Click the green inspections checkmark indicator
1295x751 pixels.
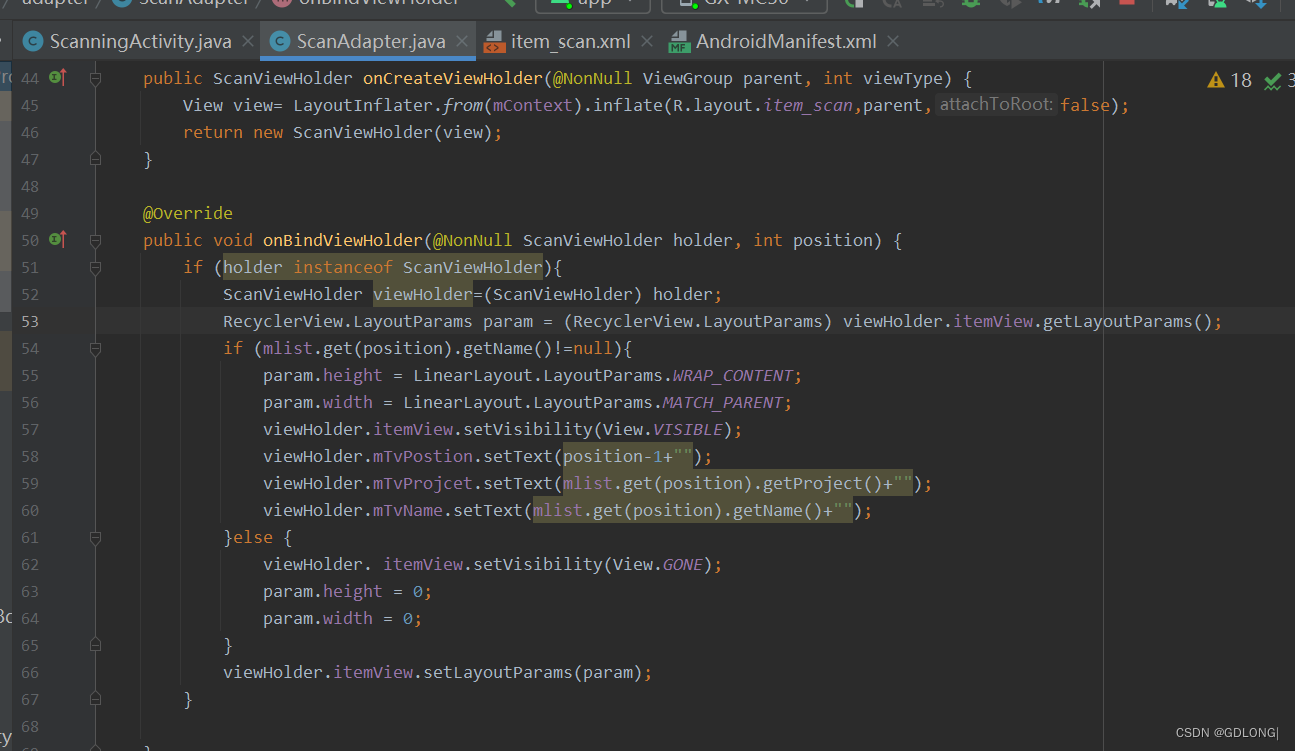[1270, 80]
